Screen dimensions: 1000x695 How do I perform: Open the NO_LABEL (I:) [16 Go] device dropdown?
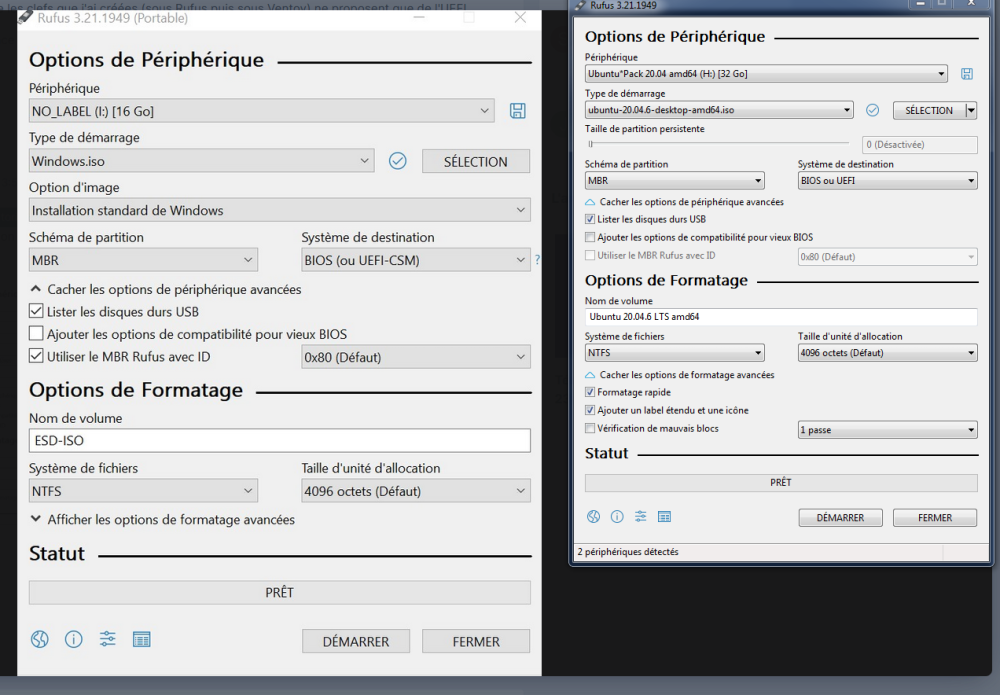261,111
